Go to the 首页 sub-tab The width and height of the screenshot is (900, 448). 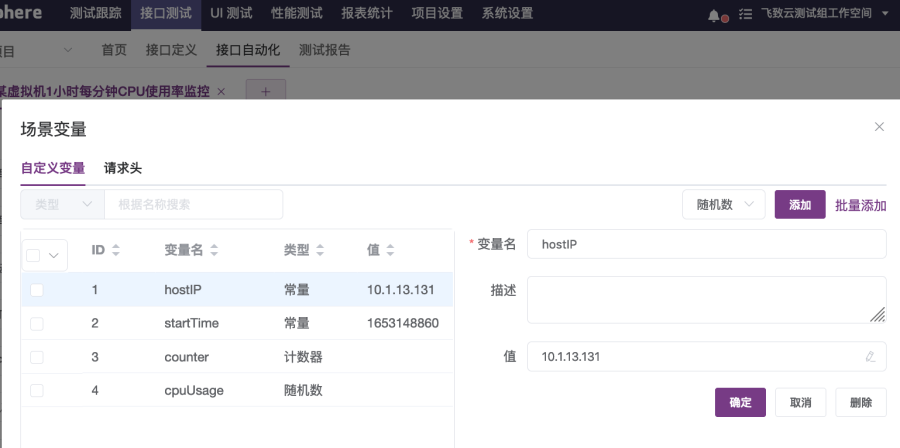114,50
